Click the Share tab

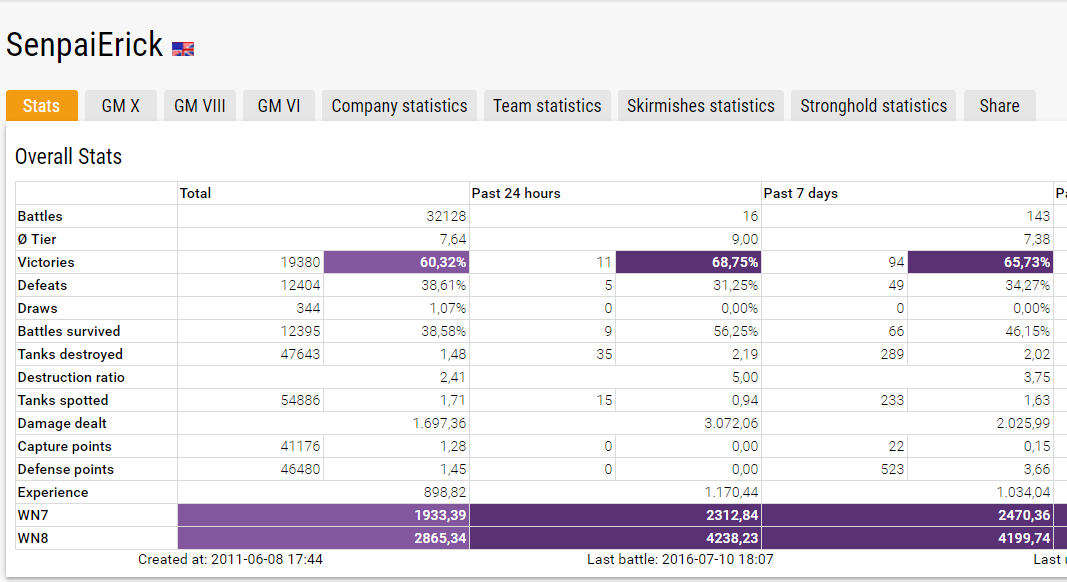(x=1000, y=106)
